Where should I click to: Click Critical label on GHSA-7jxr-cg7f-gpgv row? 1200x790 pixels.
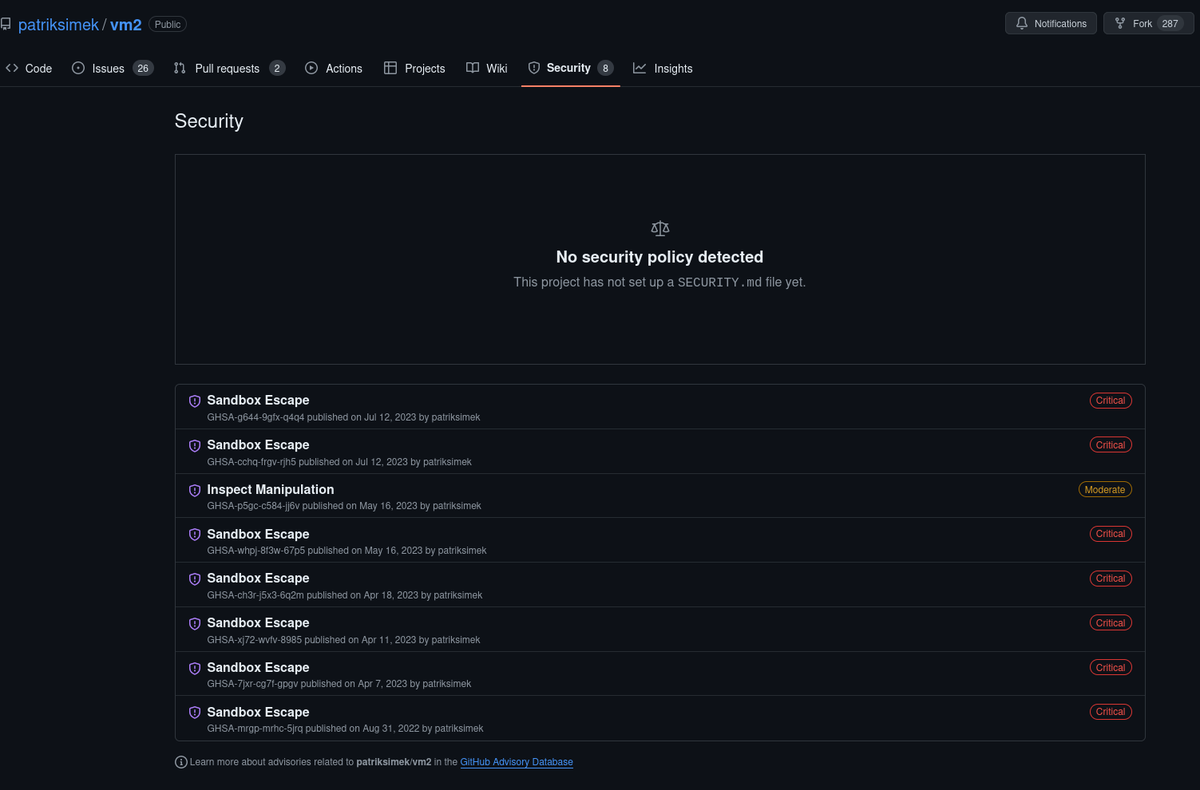(1110, 667)
